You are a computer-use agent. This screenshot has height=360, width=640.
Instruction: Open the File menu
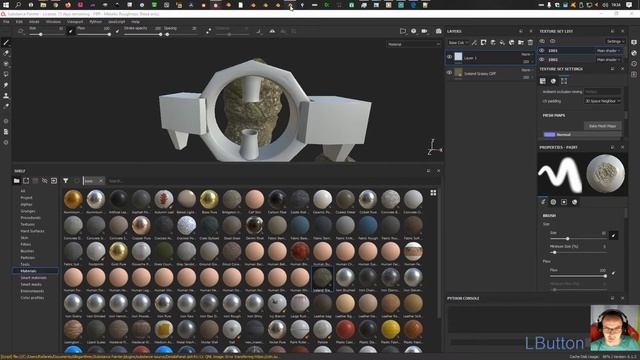pos(6,22)
